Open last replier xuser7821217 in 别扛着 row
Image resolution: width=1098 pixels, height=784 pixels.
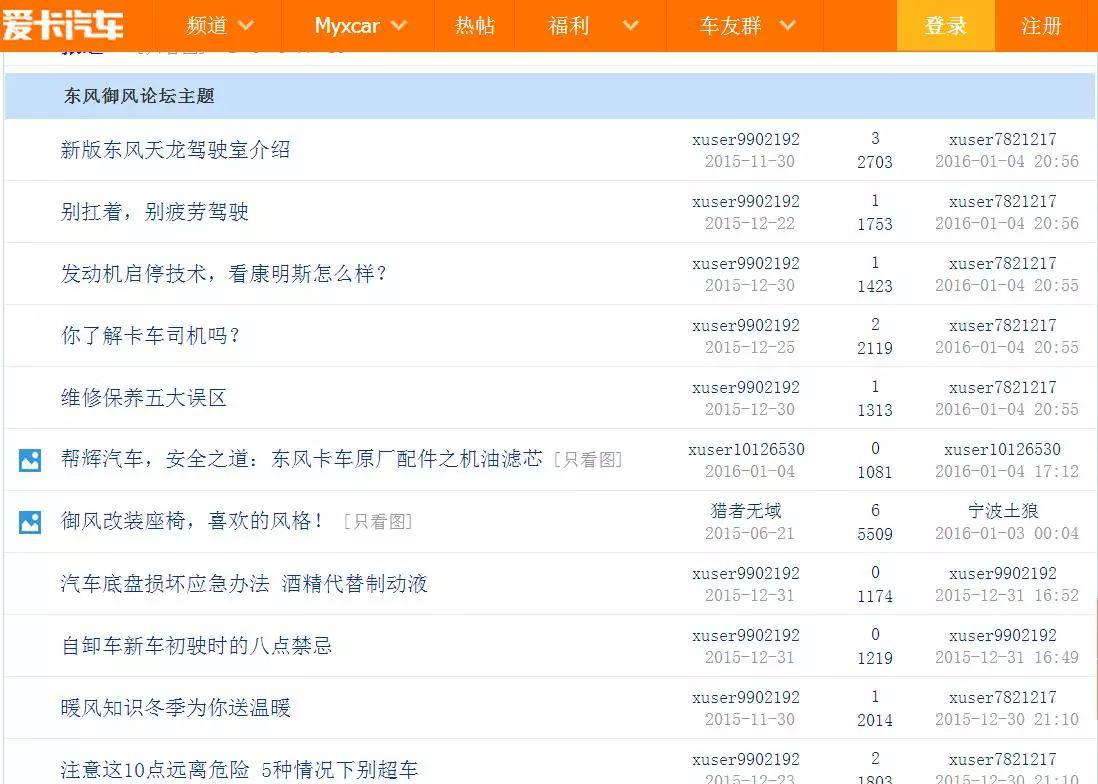[1003, 202]
